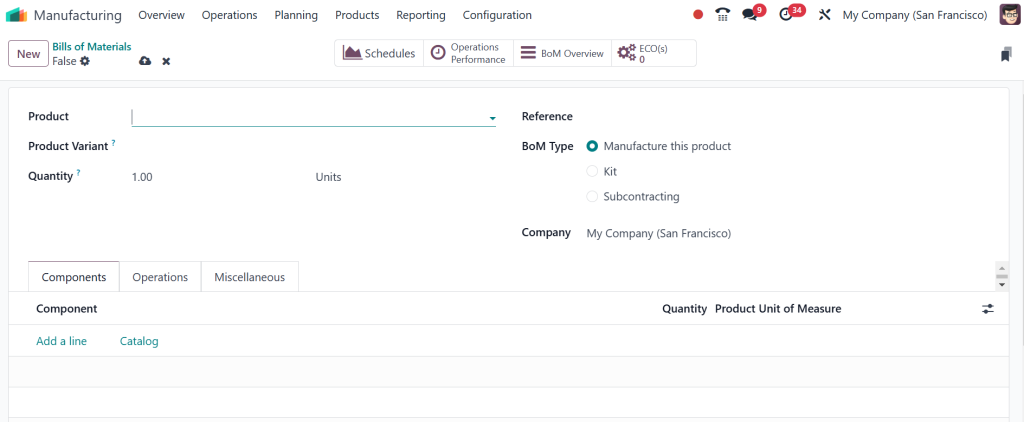Switch to the Components tab

pyautogui.click(x=74, y=277)
